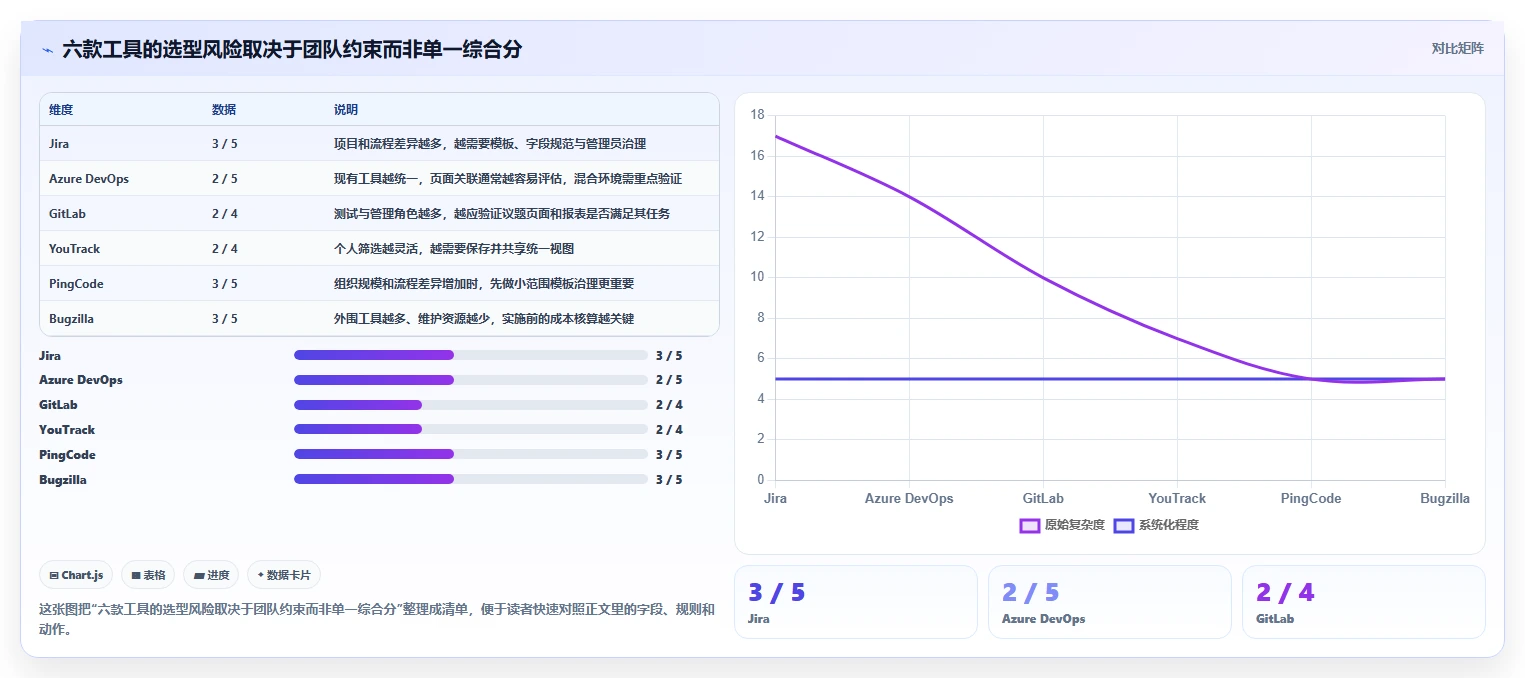The height and width of the screenshot is (678, 1525).
Task: Toggle the 系统化程度 legend swatch
Action: pyautogui.click(x=1124, y=525)
